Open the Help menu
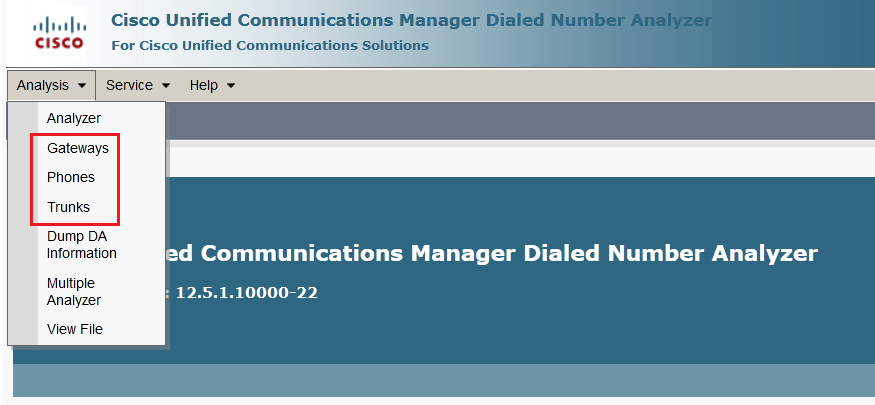875x405 pixels. click(x=212, y=85)
